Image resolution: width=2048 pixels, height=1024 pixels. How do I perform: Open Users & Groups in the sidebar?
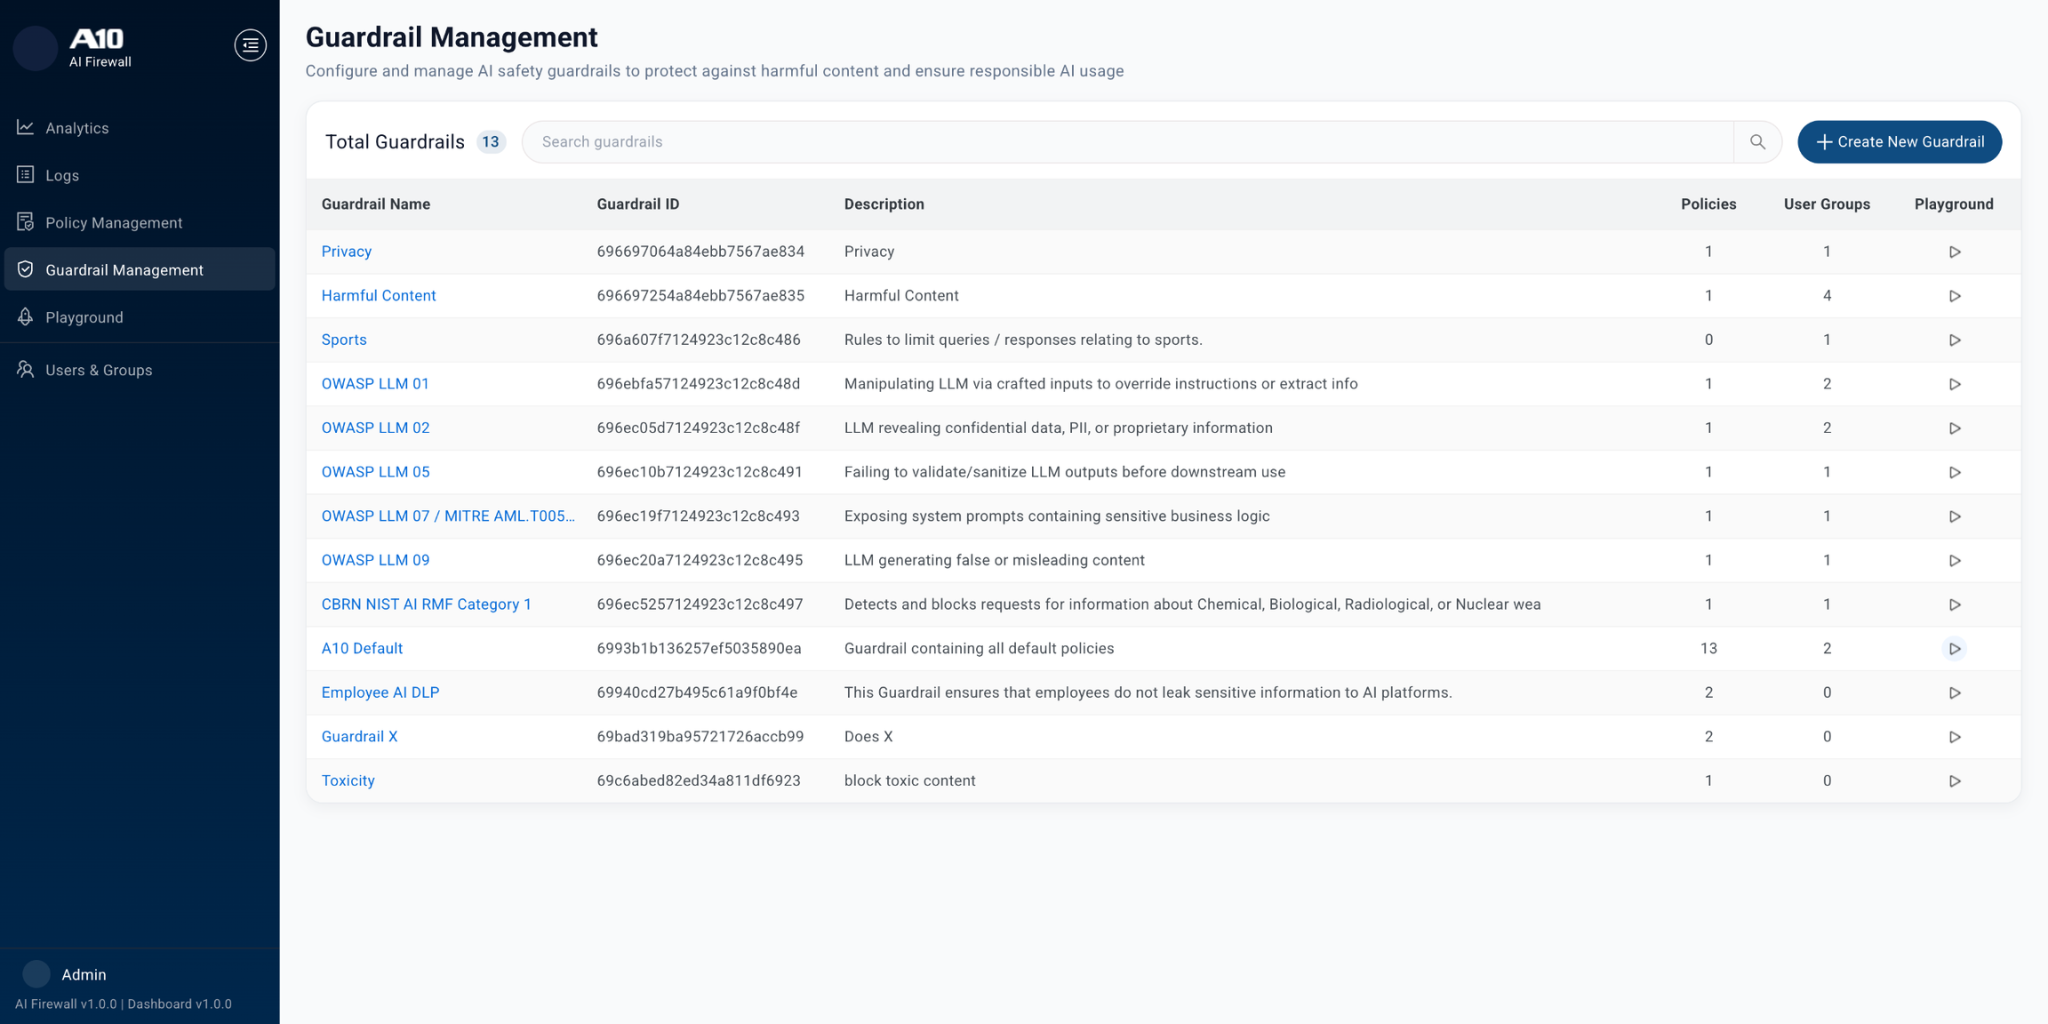point(98,370)
